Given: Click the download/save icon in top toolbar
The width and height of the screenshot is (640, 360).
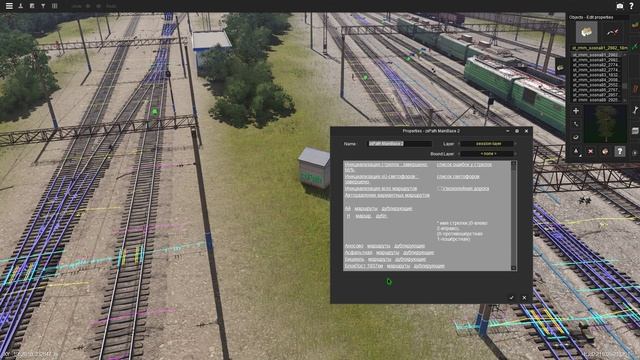Looking at the screenshot, I should pyautogui.click(x=20, y=6).
